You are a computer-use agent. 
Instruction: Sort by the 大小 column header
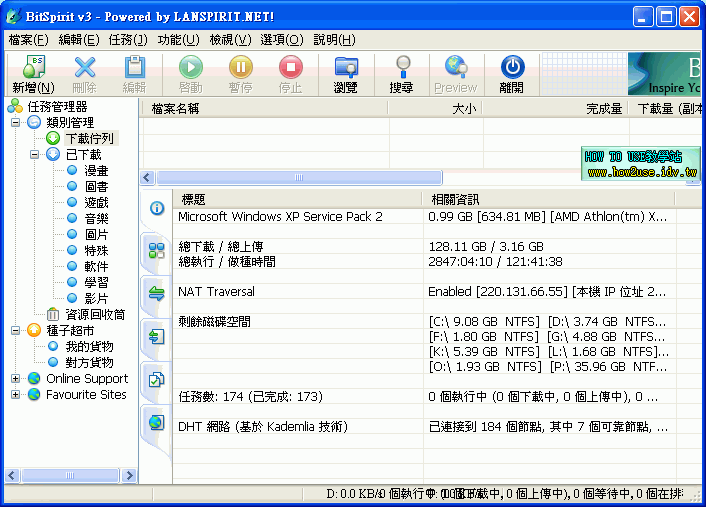pyautogui.click(x=435, y=109)
